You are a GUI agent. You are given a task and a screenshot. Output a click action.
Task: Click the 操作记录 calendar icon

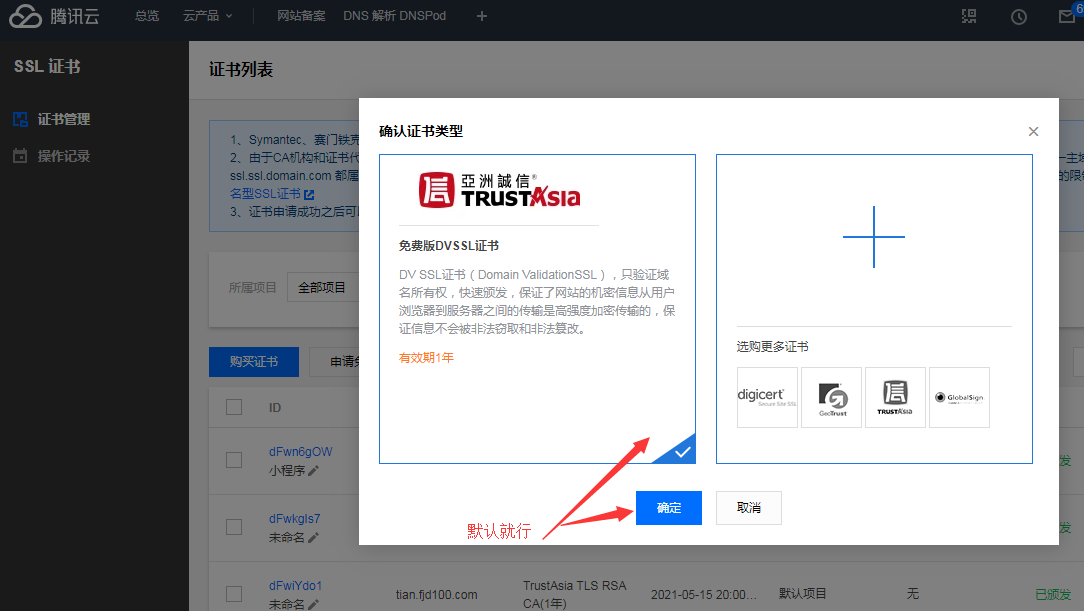pos(20,156)
